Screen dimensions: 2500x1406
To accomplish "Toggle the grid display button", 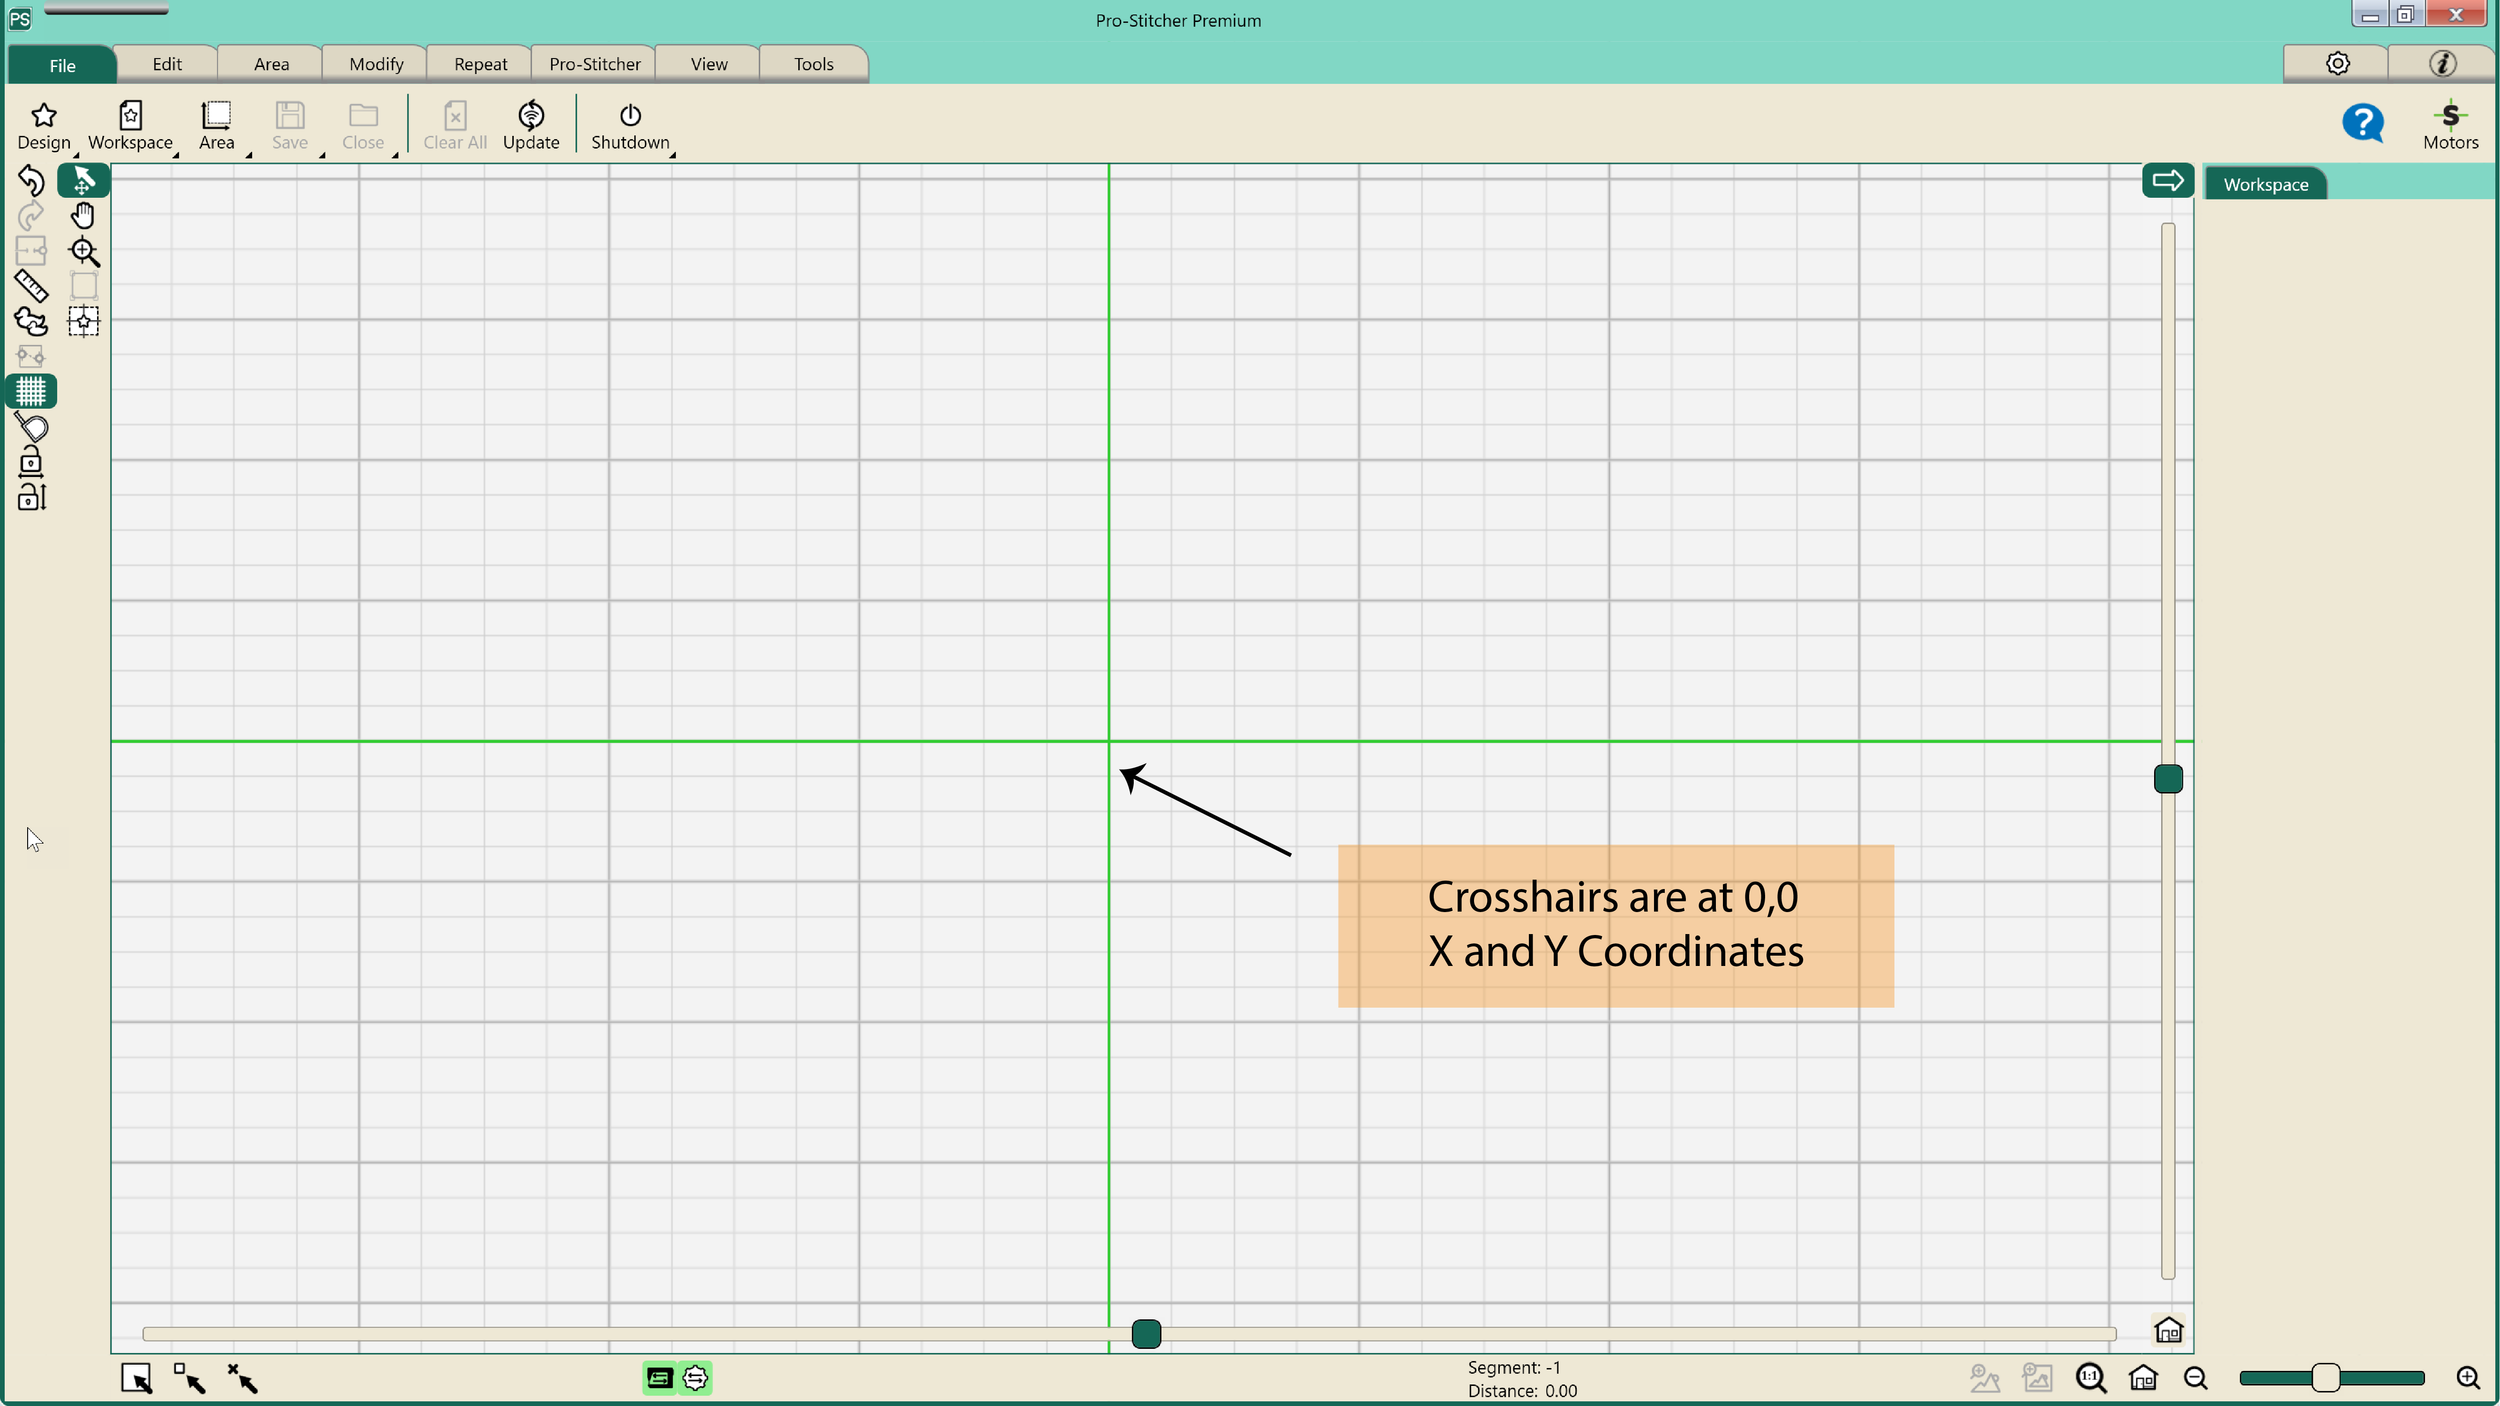I will (x=31, y=392).
